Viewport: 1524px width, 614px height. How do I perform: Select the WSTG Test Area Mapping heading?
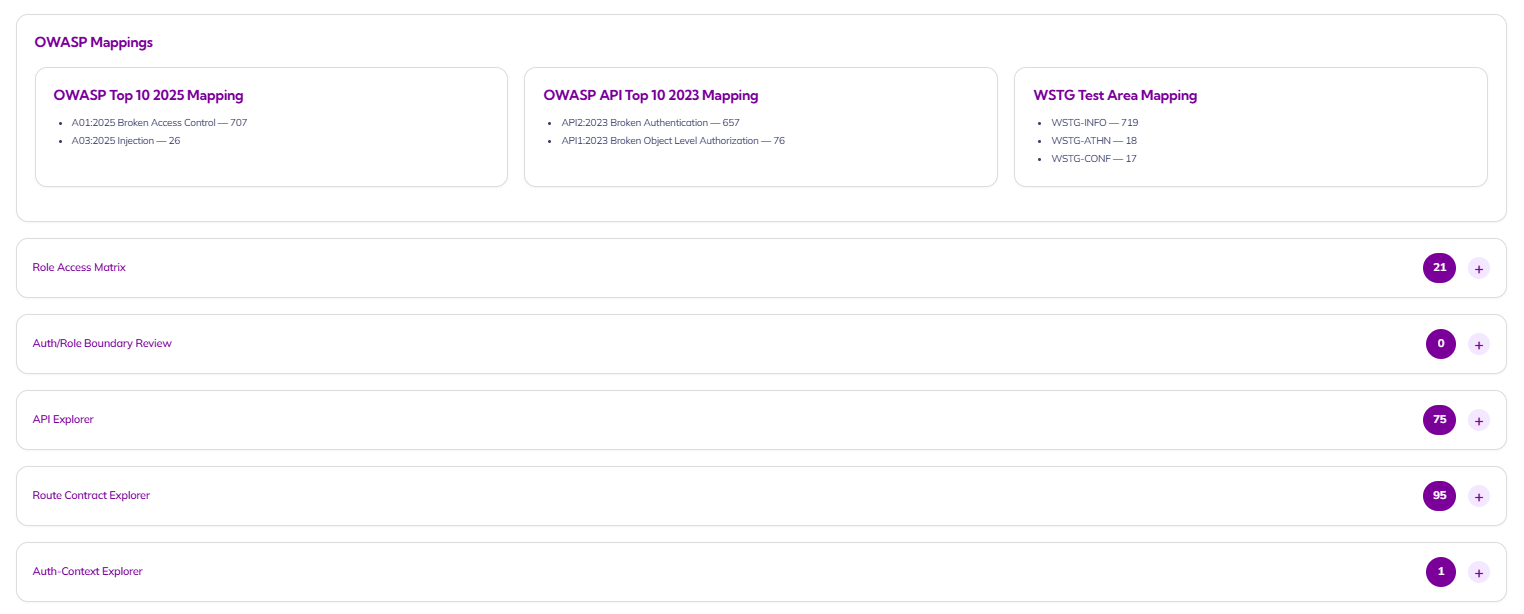tap(1115, 96)
